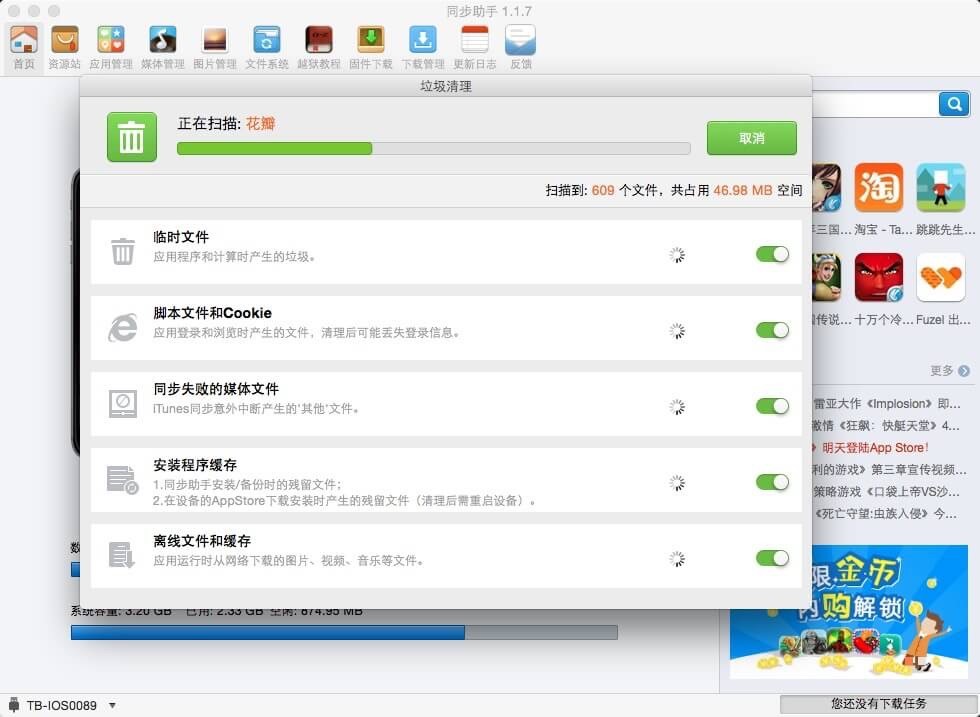Toggle off 脚本文件和Cookie switch
Screen dimensions: 980x717
pos(772,330)
